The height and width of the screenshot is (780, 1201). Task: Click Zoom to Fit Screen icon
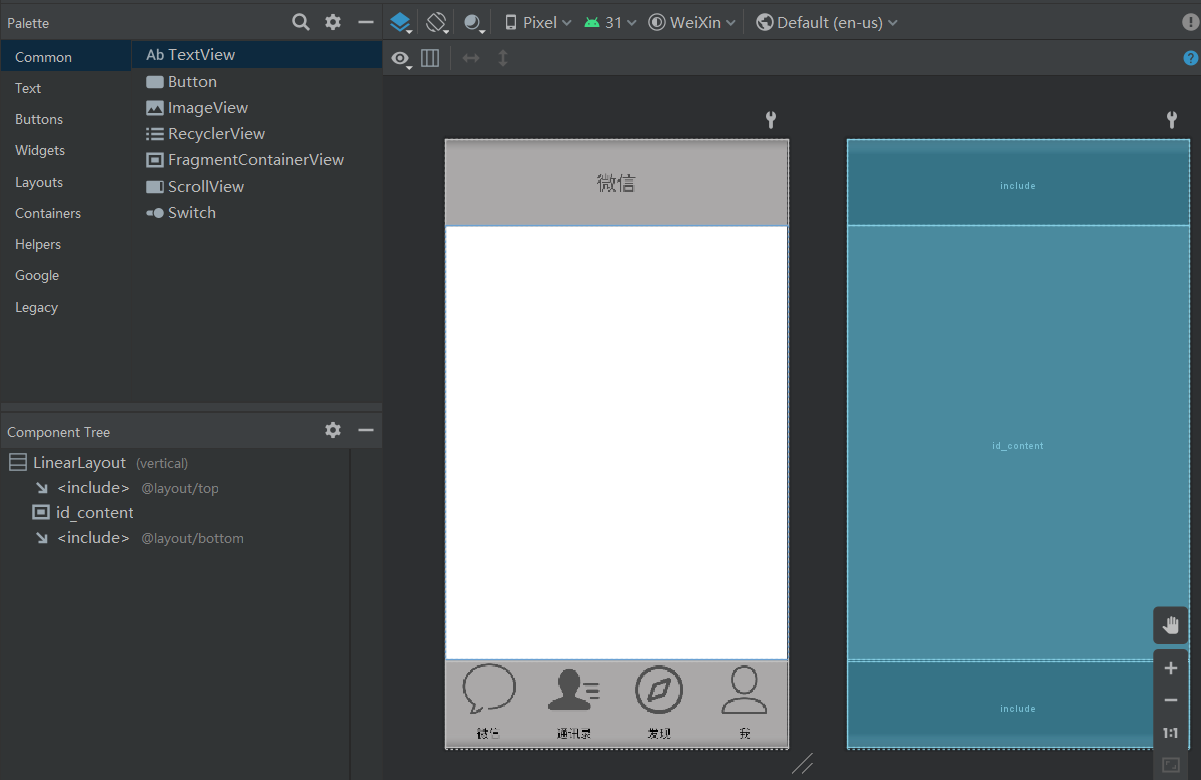tap(1171, 765)
